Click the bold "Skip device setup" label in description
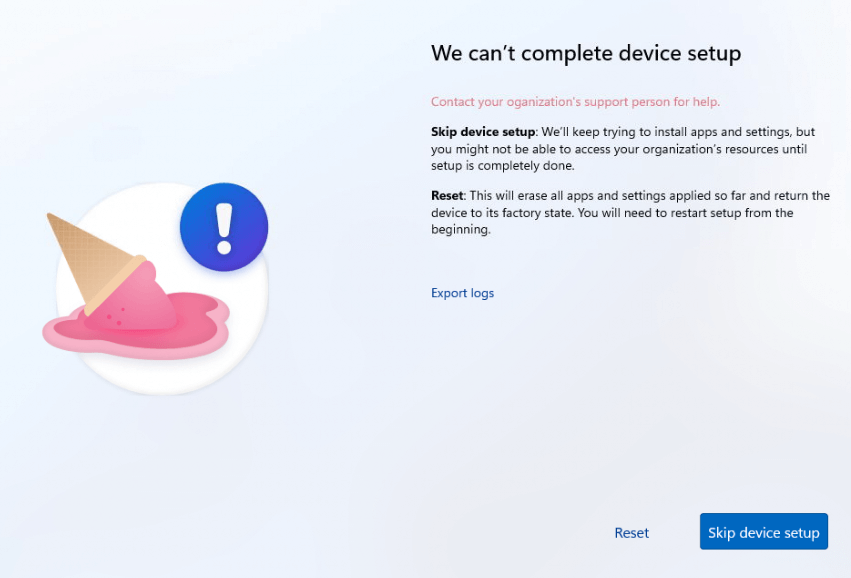 [x=483, y=132]
